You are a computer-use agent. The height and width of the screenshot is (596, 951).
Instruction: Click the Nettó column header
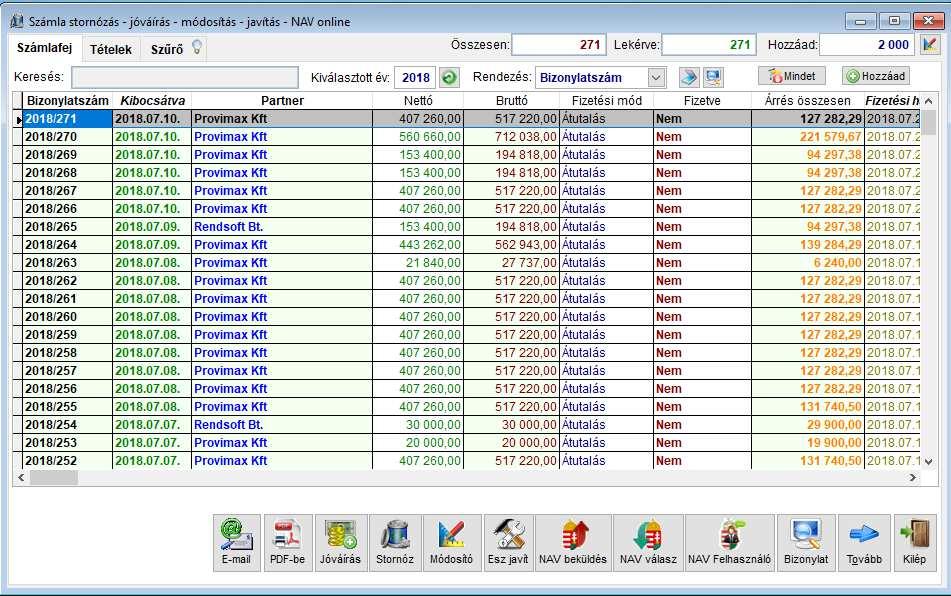(418, 101)
